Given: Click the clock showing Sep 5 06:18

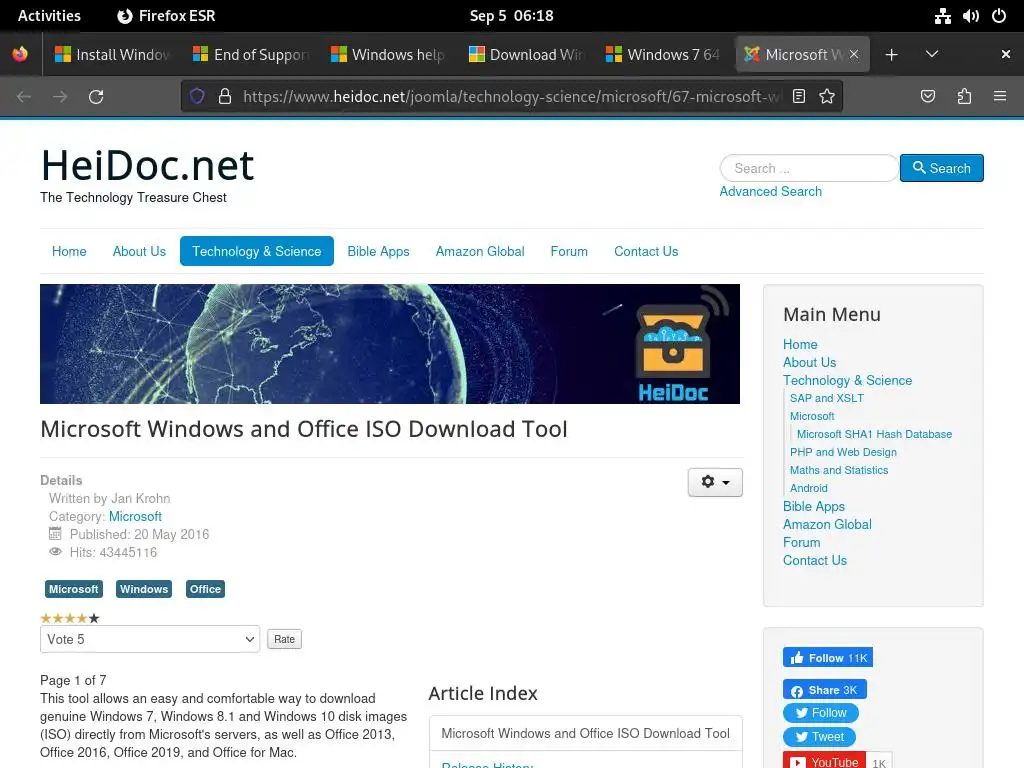Looking at the screenshot, I should coord(511,16).
